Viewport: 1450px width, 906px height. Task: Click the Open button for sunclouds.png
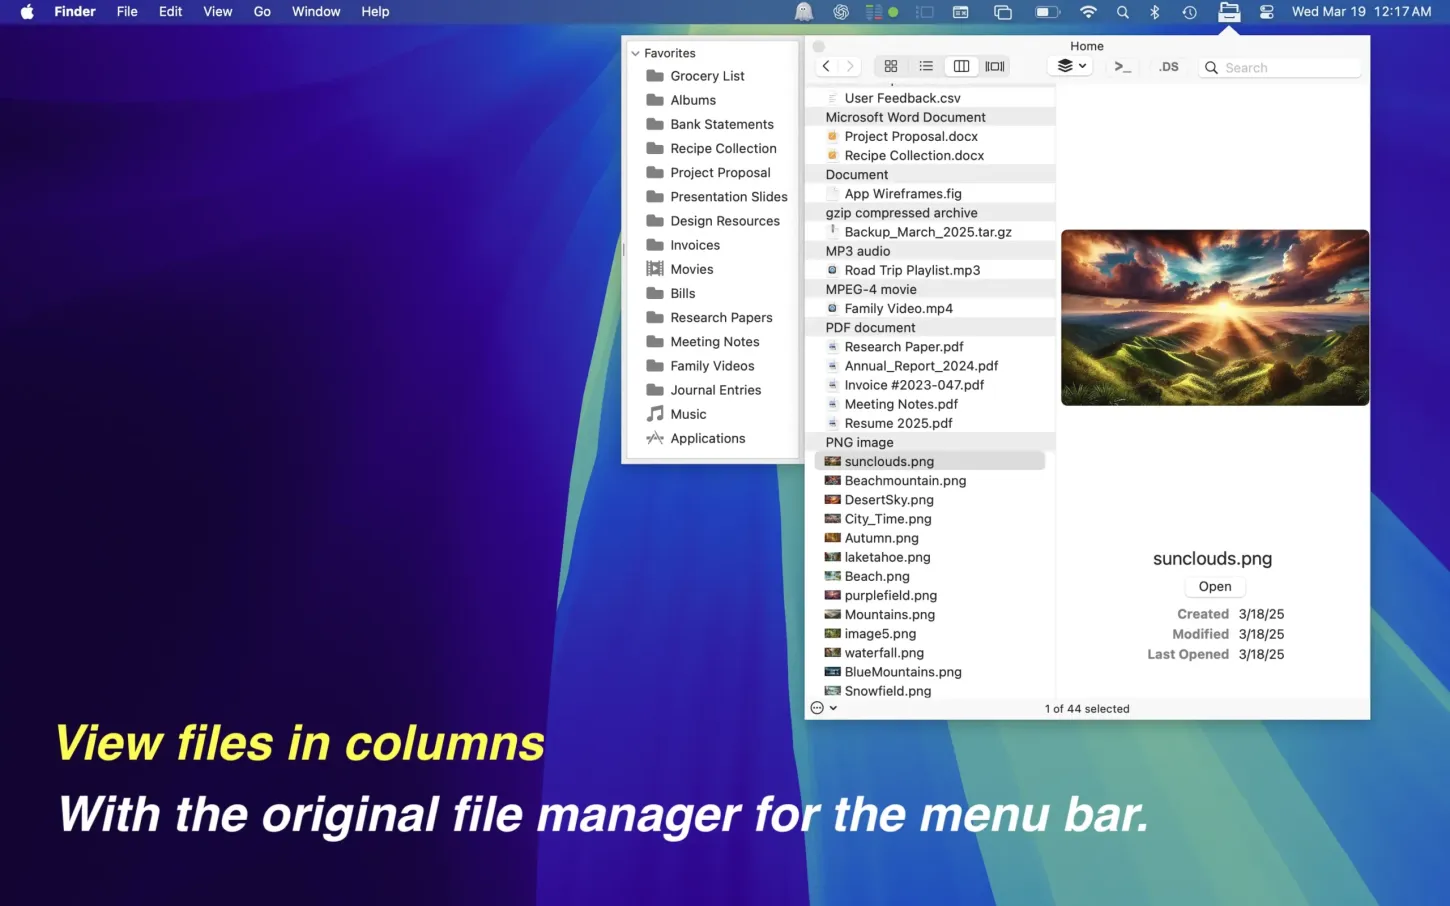tap(1214, 587)
